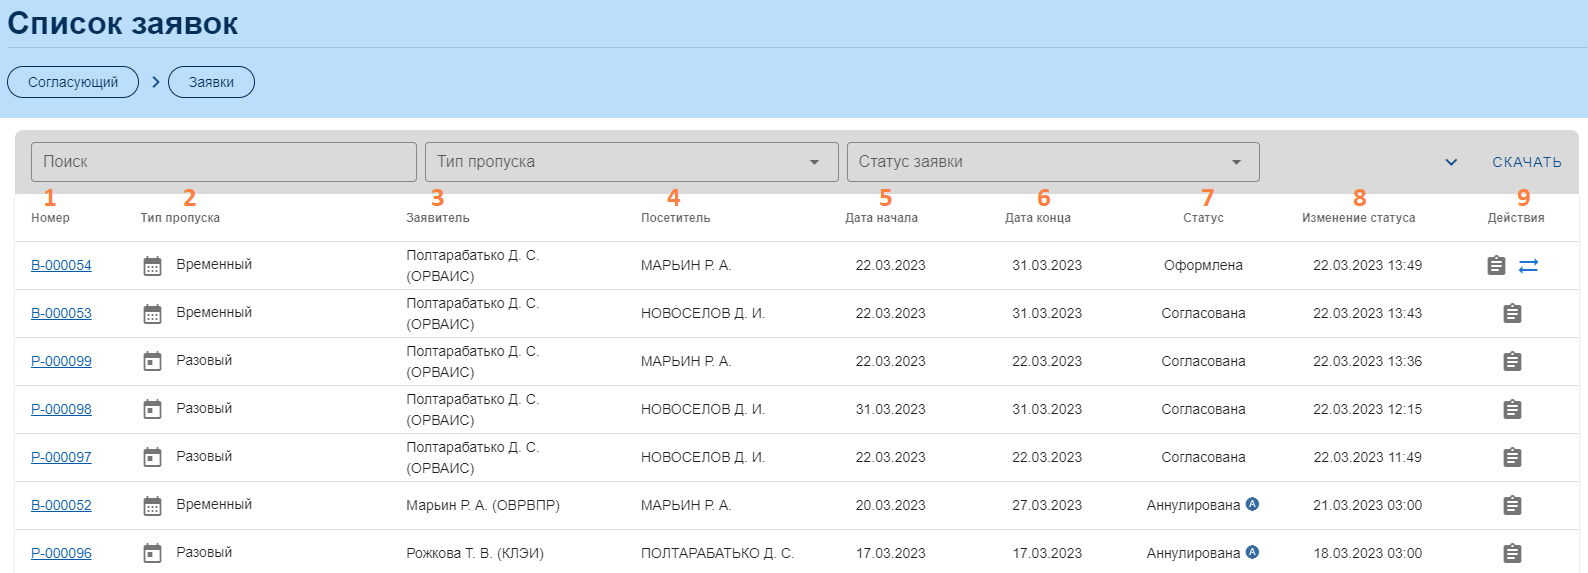Open the Тип пропуска dropdown
Screen dimensions: 1588x573
coord(631,162)
